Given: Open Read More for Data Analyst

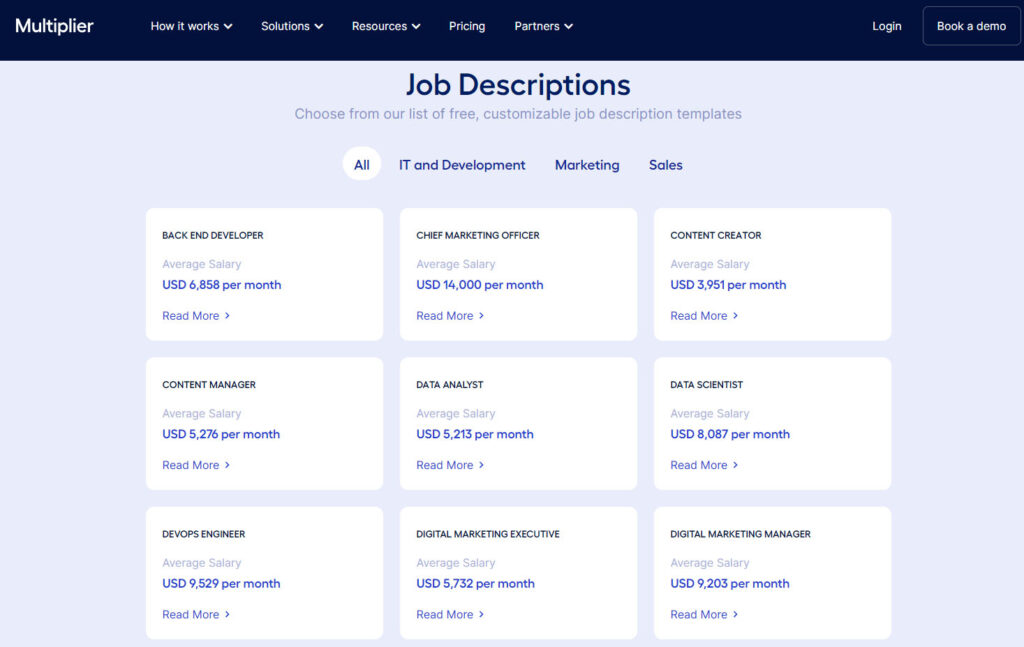Looking at the screenshot, I should coord(444,465).
